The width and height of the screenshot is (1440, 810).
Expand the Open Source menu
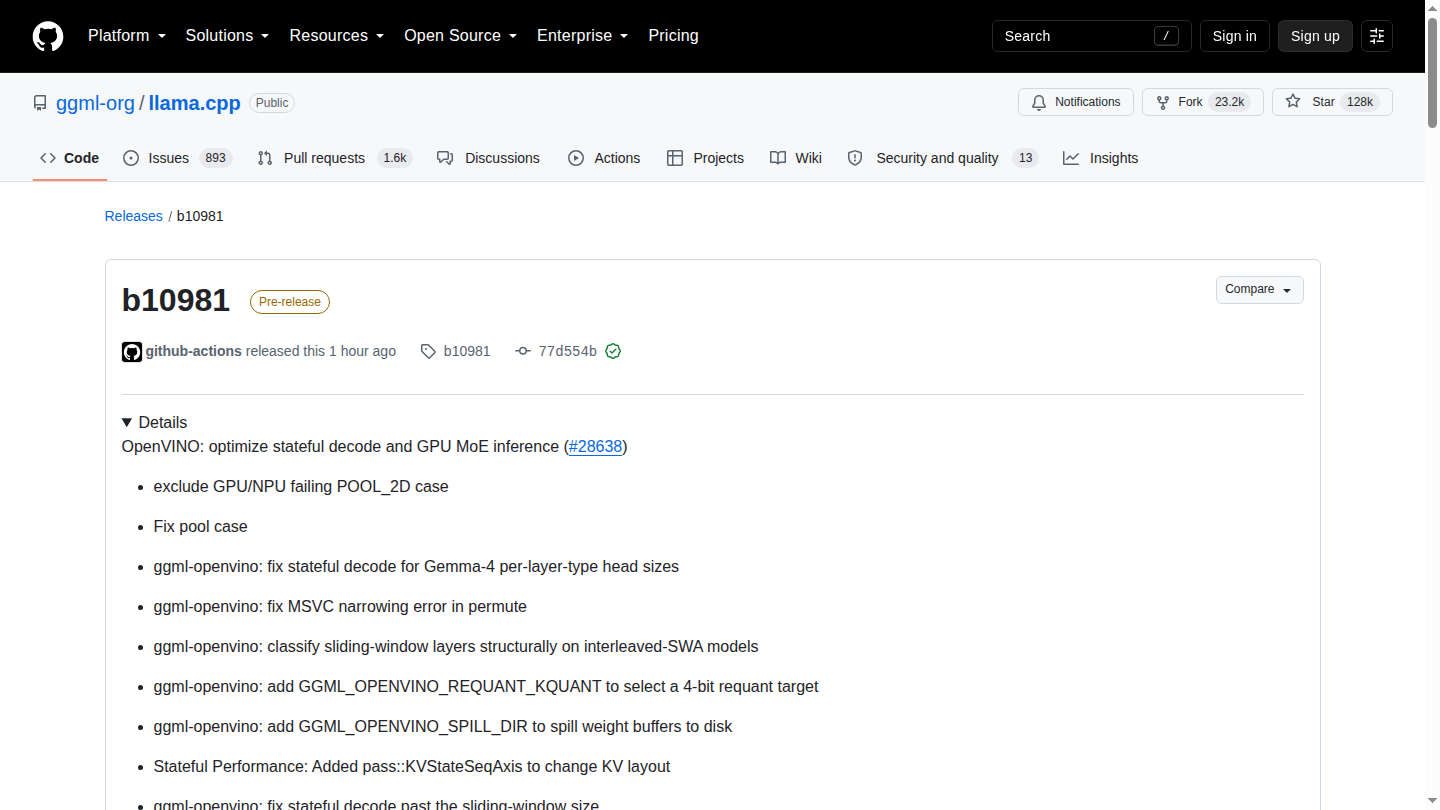pyautogui.click(x=461, y=35)
